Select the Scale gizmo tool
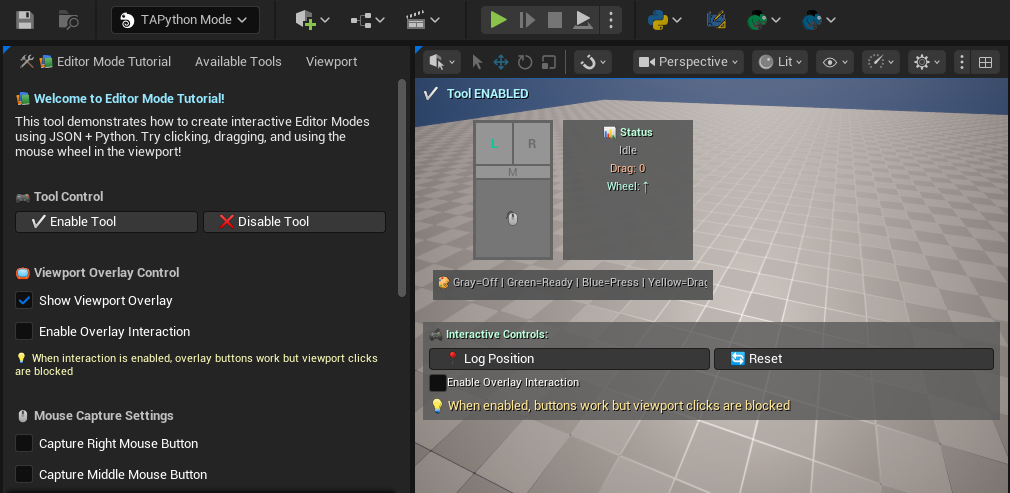Viewport: 1010px width, 493px height. pyautogui.click(x=549, y=62)
